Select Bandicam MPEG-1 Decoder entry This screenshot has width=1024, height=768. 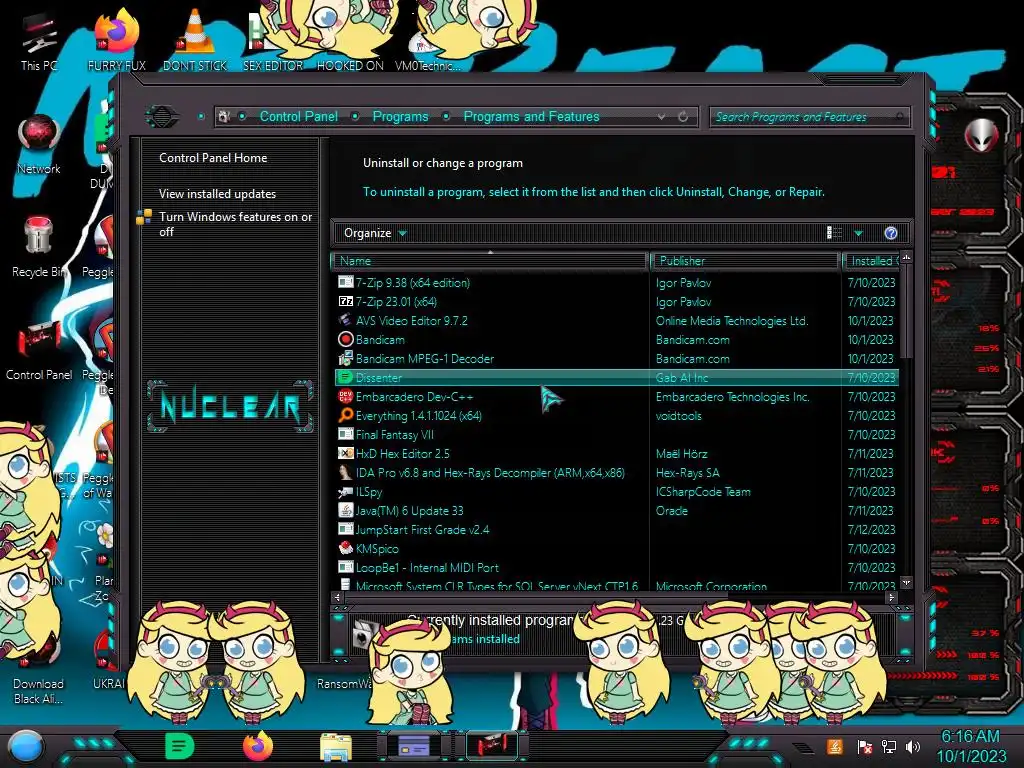point(616,359)
